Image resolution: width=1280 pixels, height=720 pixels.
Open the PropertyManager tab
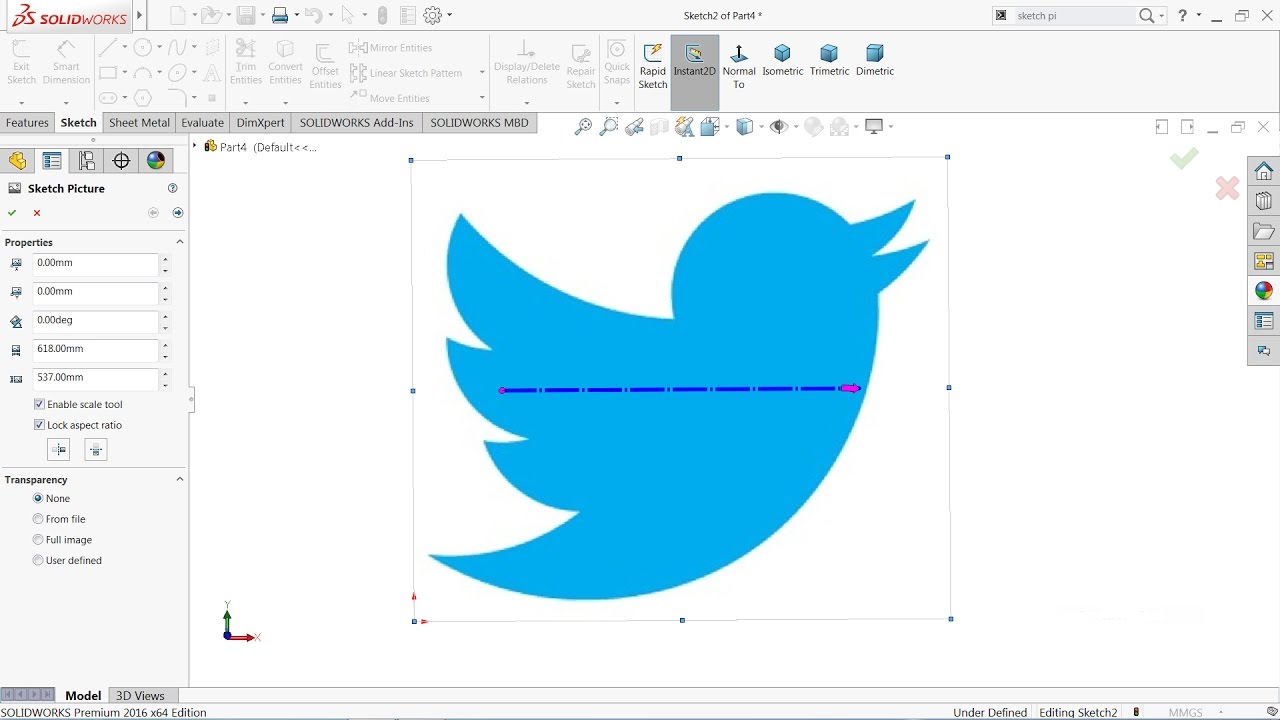pos(52,161)
